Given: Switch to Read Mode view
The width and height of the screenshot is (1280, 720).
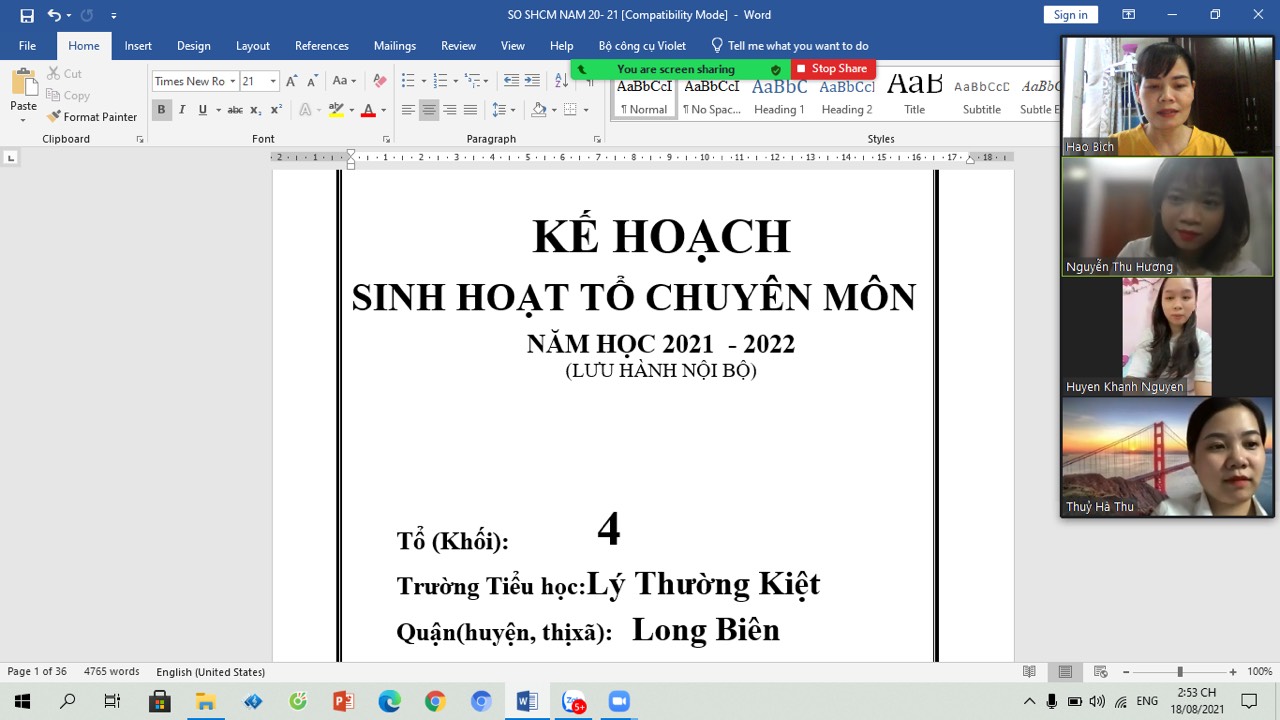Looking at the screenshot, I should point(1029,672).
